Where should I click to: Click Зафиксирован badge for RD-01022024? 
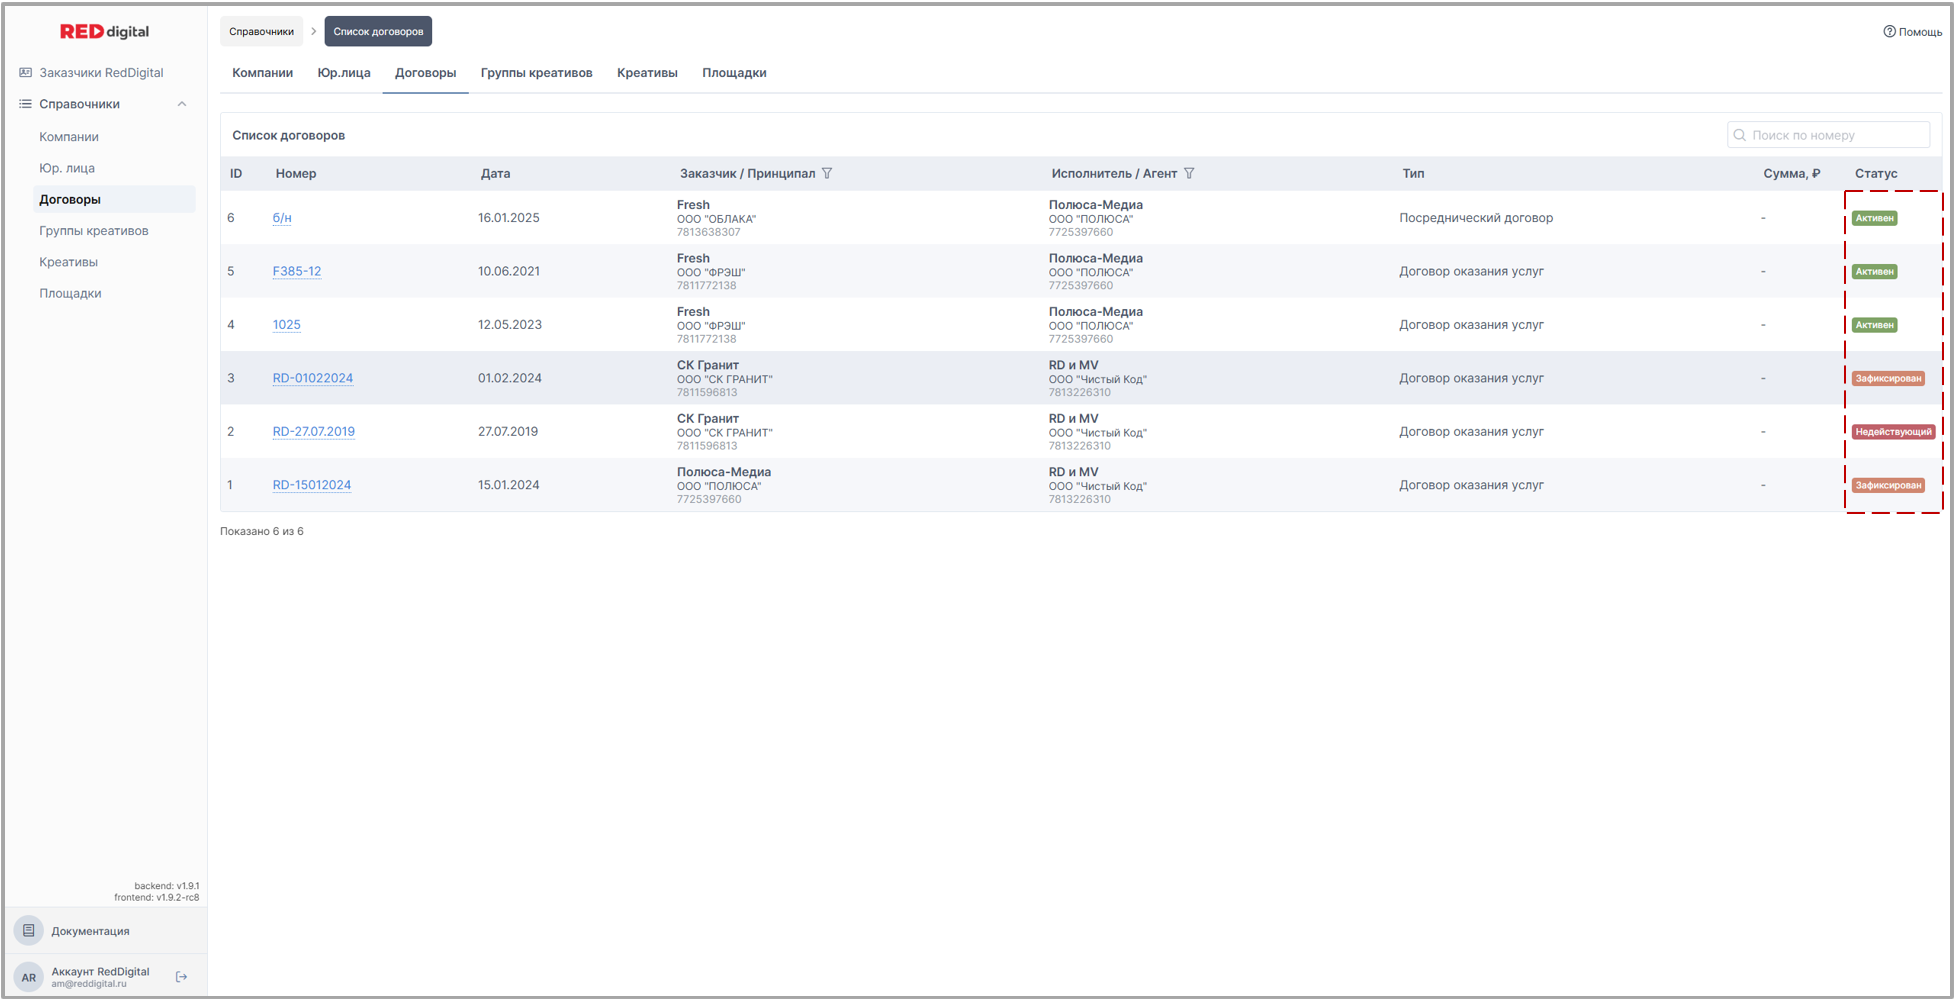coord(1888,379)
